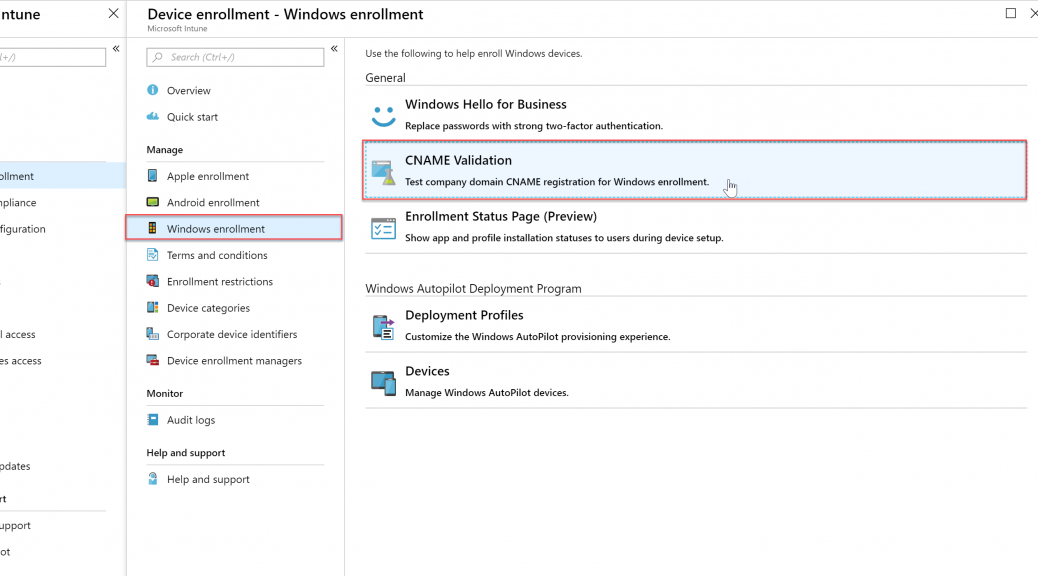Click the Audit logs icon
1038x576 pixels.
click(x=152, y=420)
